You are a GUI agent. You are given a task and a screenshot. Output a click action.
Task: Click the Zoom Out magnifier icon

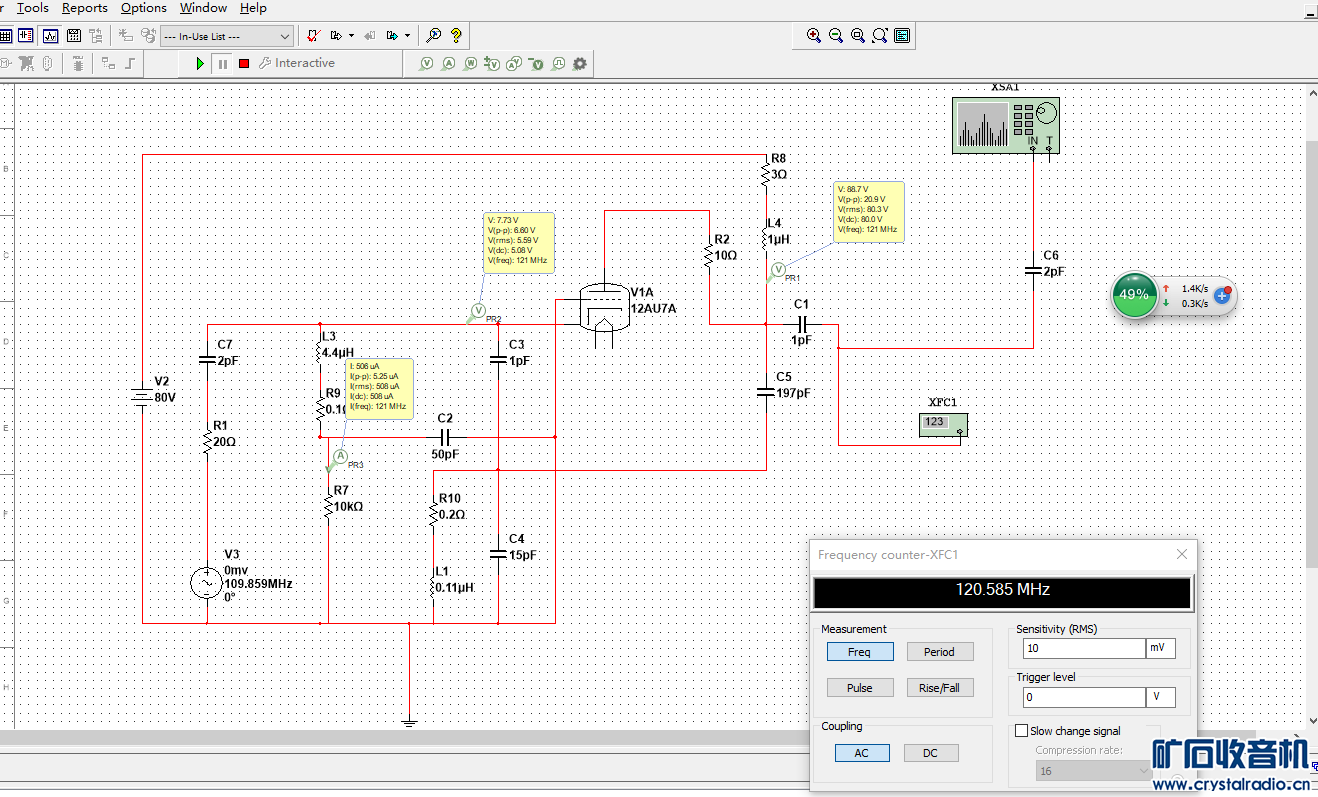coord(836,35)
